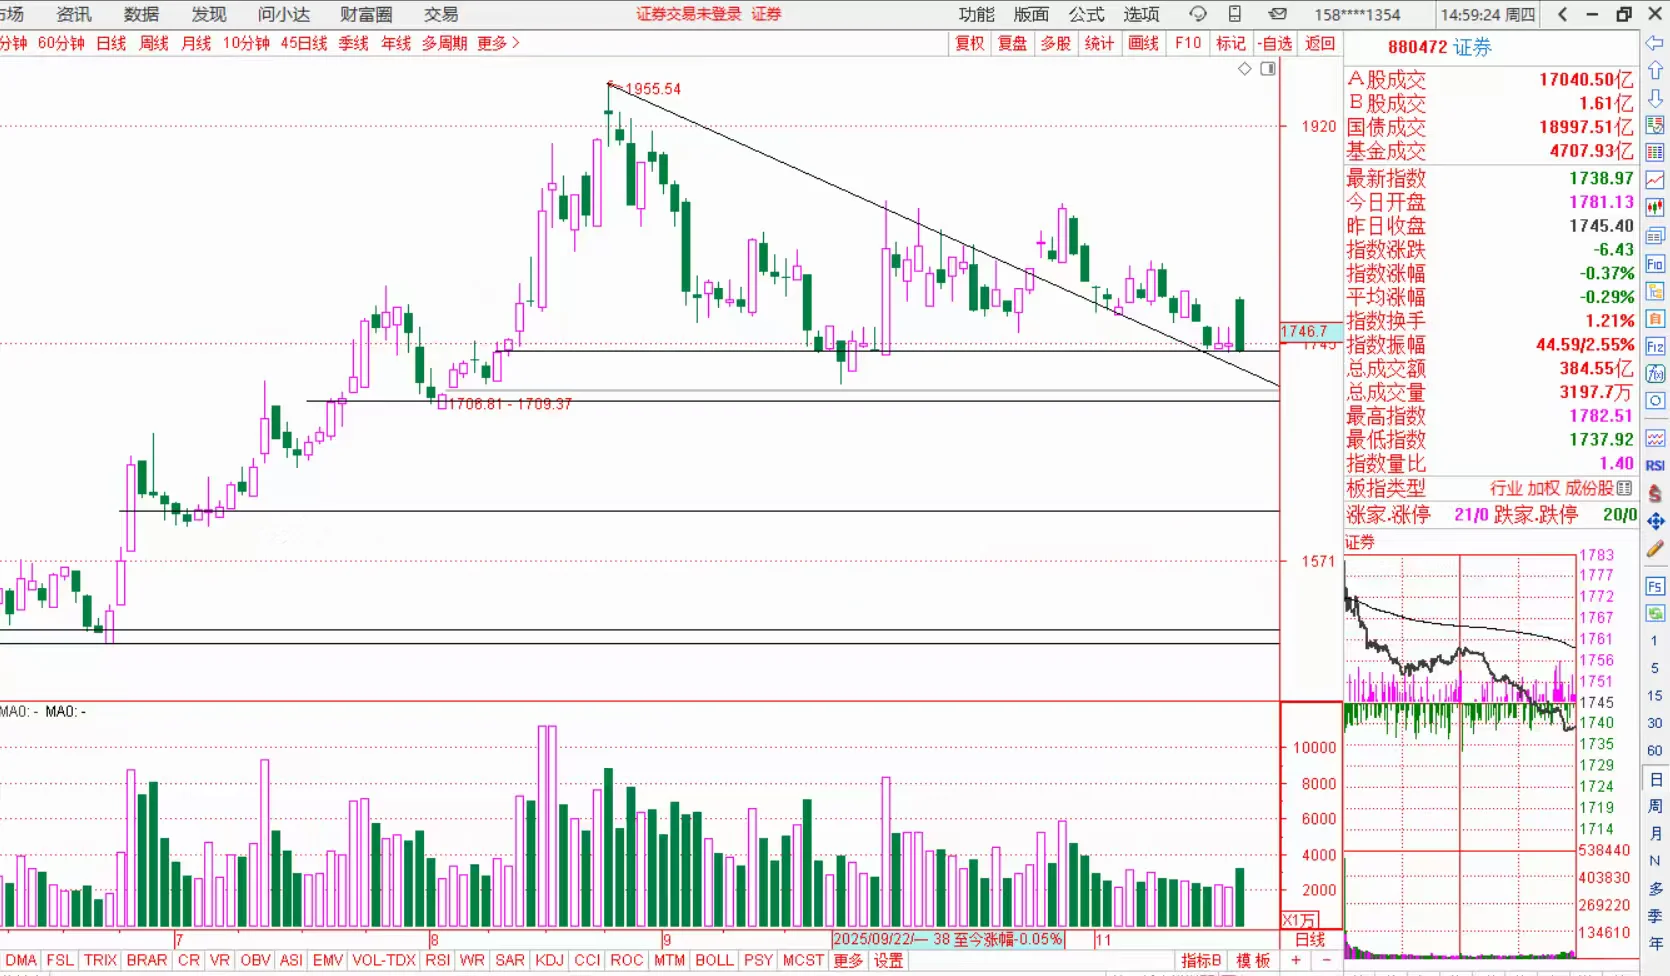This screenshot has height=976, width=1670.
Task: Click the panel layout icon atop chart
Action: pyautogui.click(x=1268, y=69)
